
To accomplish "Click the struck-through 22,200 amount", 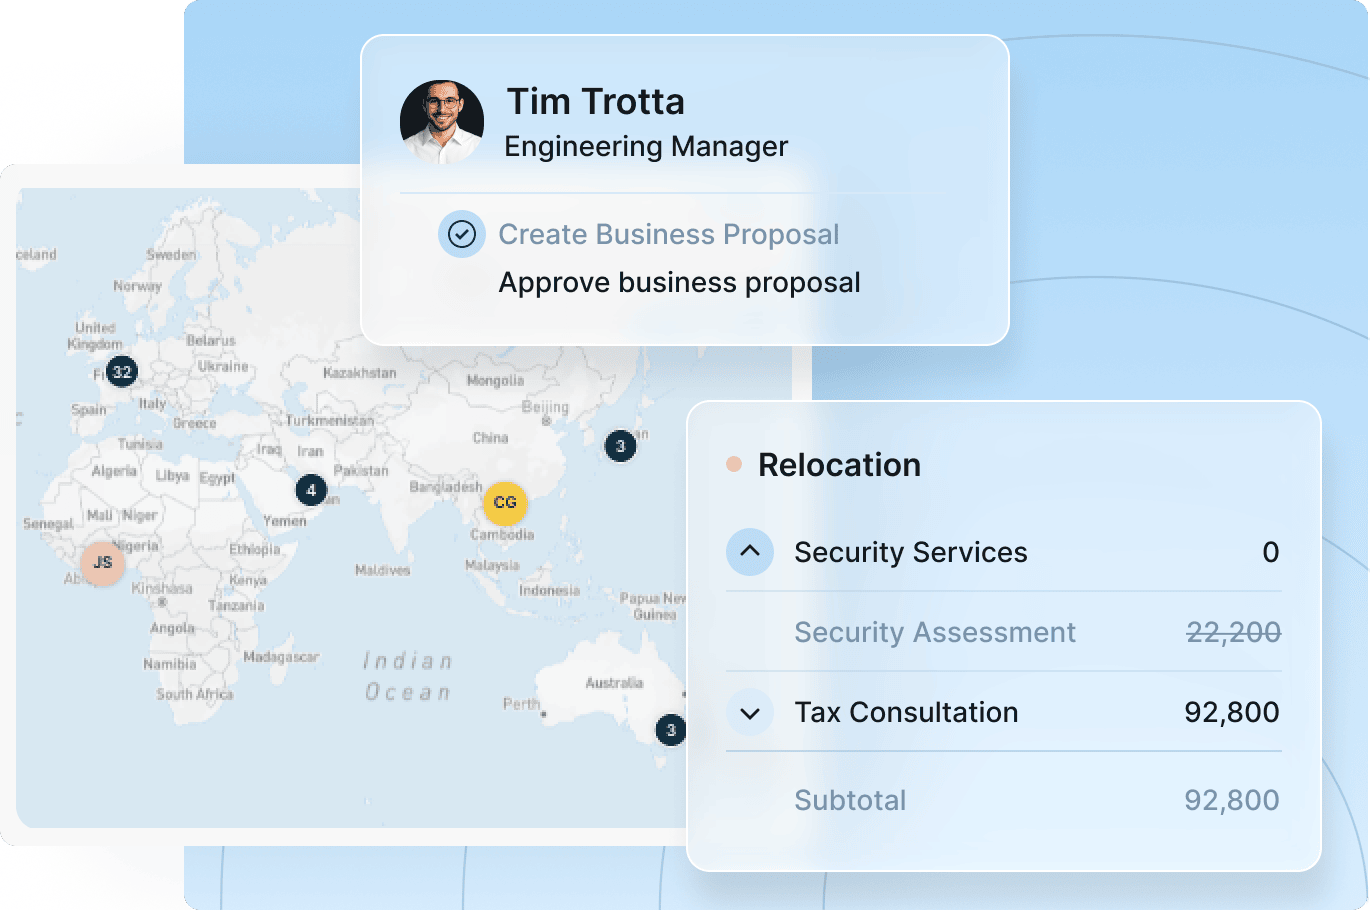I will (x=1233, y=632).
